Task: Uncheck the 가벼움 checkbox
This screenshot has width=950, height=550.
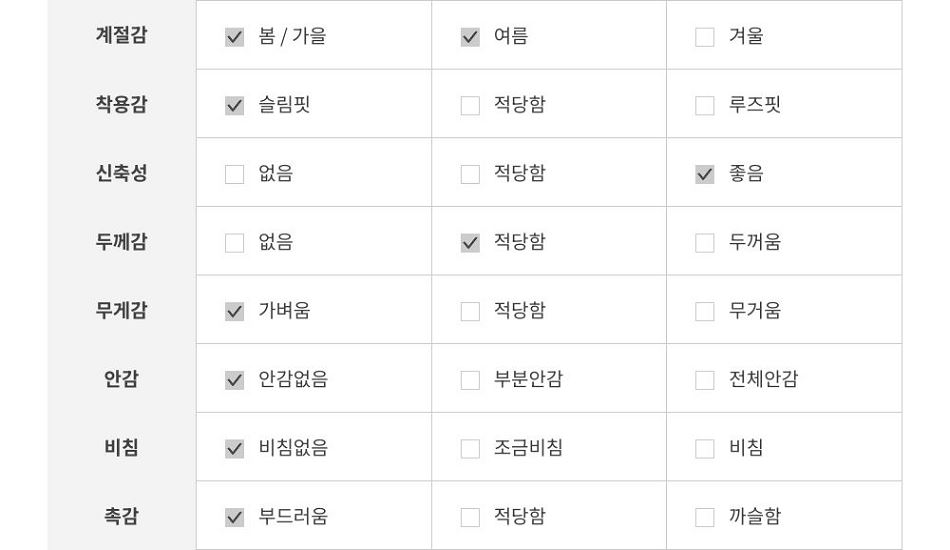Action: click(x=234, y=311)
